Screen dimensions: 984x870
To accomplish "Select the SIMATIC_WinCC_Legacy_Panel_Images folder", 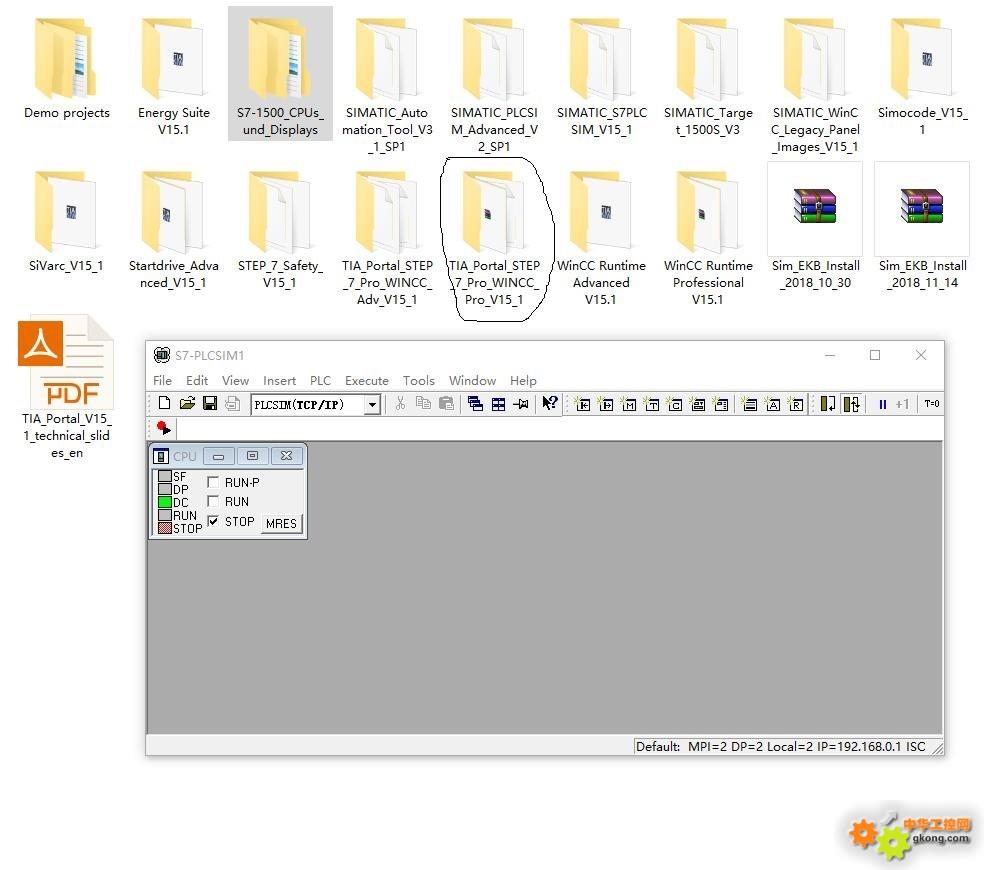I will (815, 85).
